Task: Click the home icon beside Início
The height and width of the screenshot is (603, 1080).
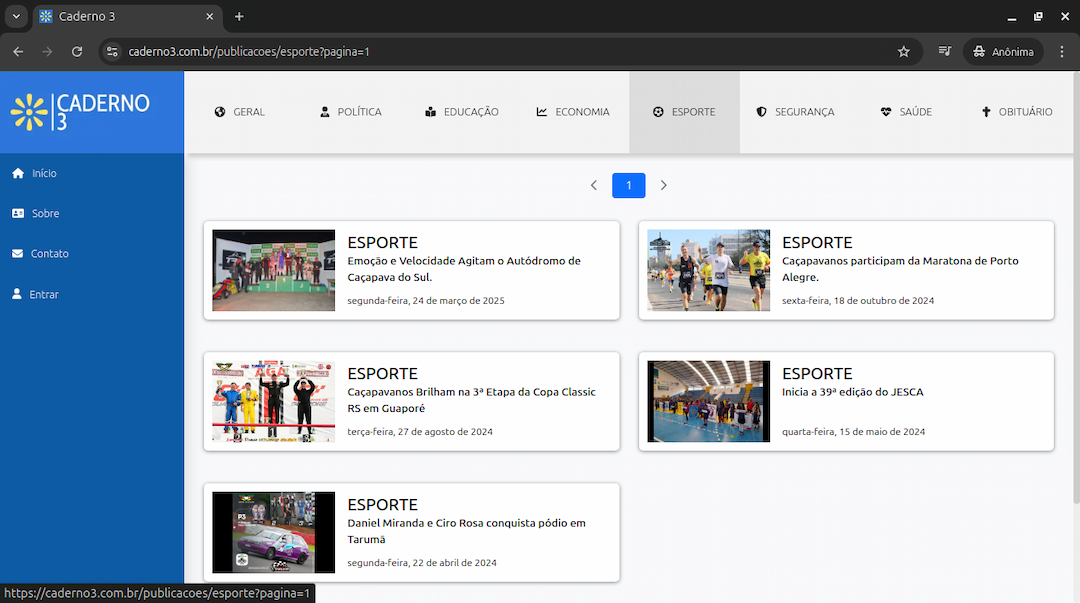Action: pos(18,173)
